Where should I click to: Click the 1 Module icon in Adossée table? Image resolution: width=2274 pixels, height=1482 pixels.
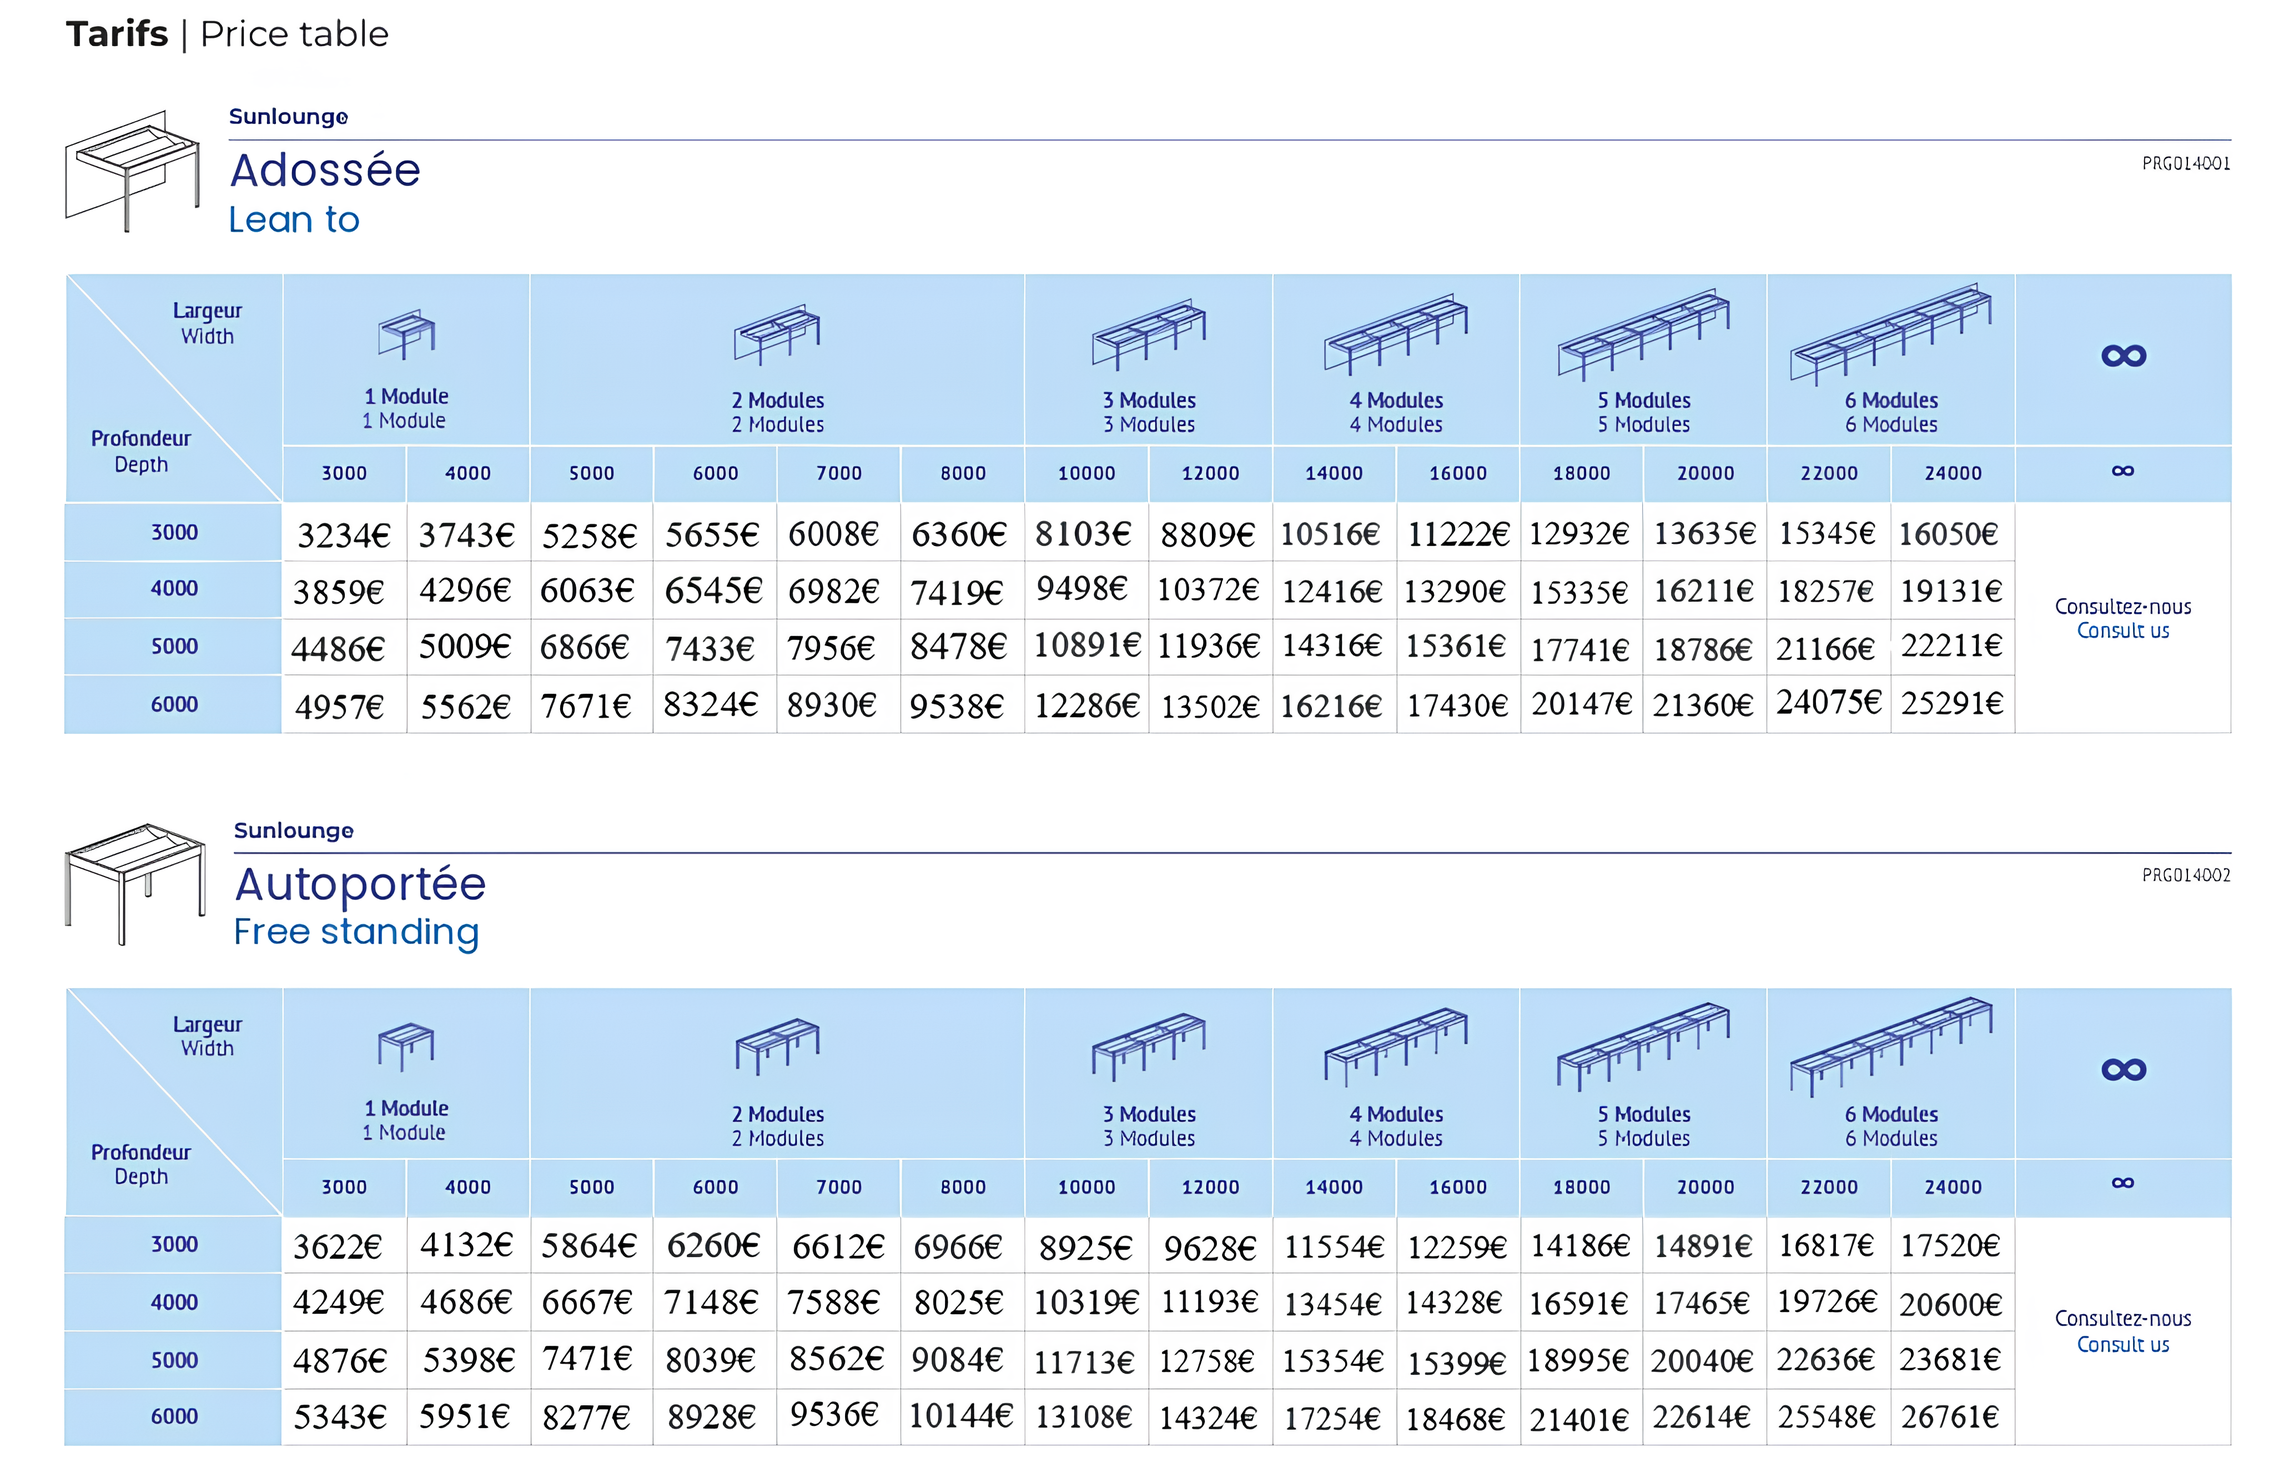click(406, 334)
